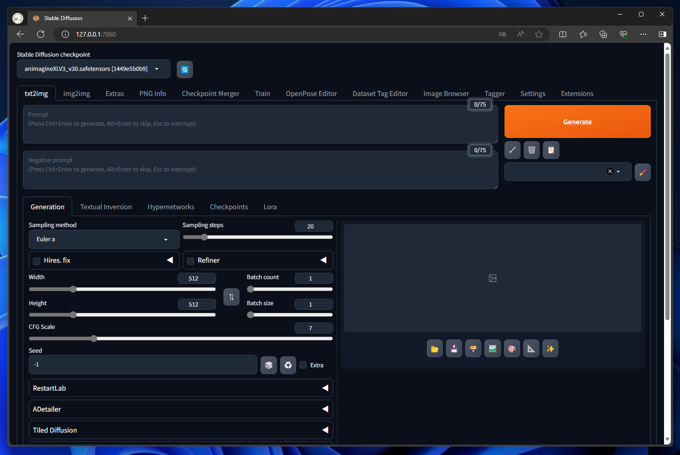This screenshot has height=455, width=680.
Task: Switch to img2img tab
Action: click(x=77, y=94)
